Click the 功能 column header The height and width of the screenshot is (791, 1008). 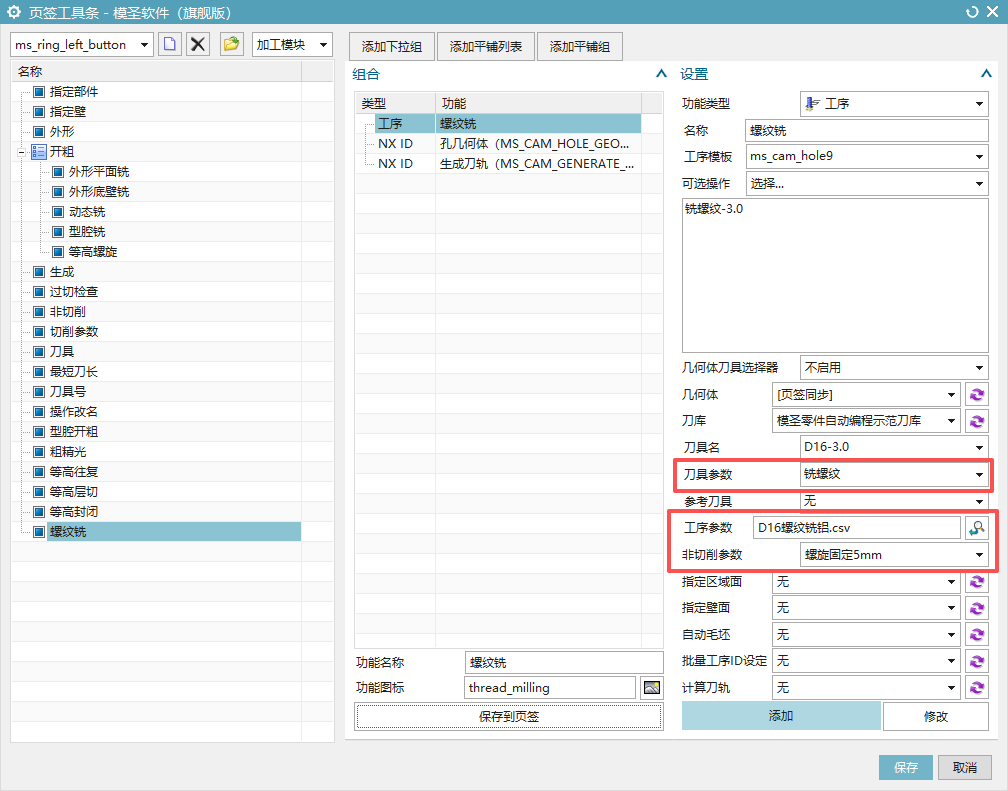539,104
